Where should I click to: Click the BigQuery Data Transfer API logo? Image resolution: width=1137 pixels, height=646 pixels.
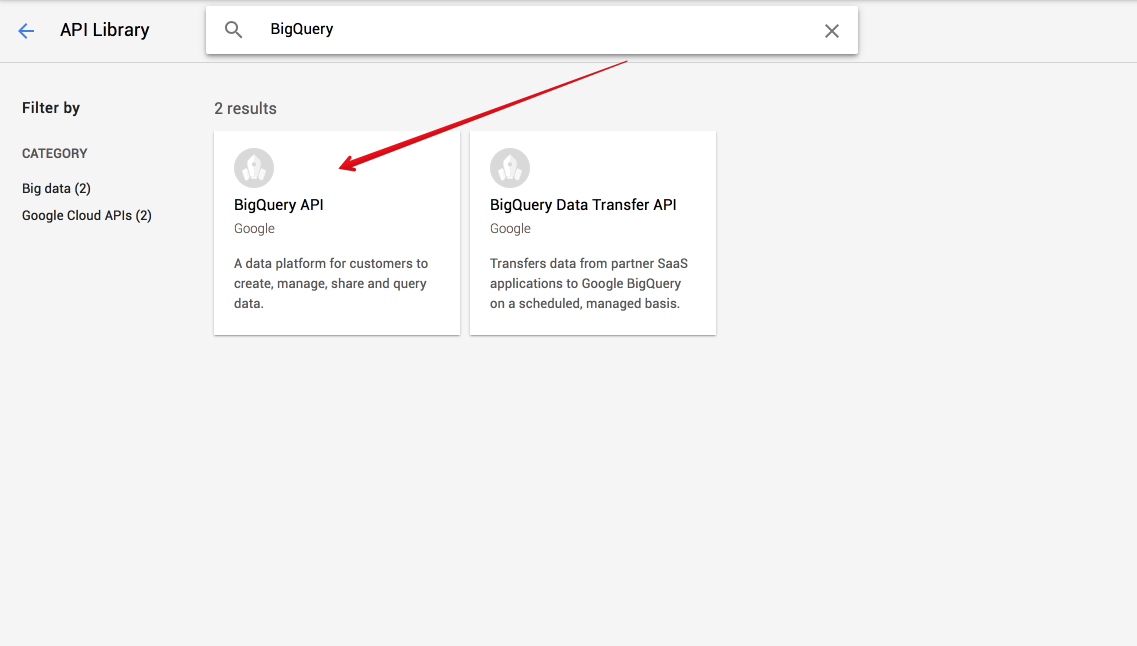[510, 167]
